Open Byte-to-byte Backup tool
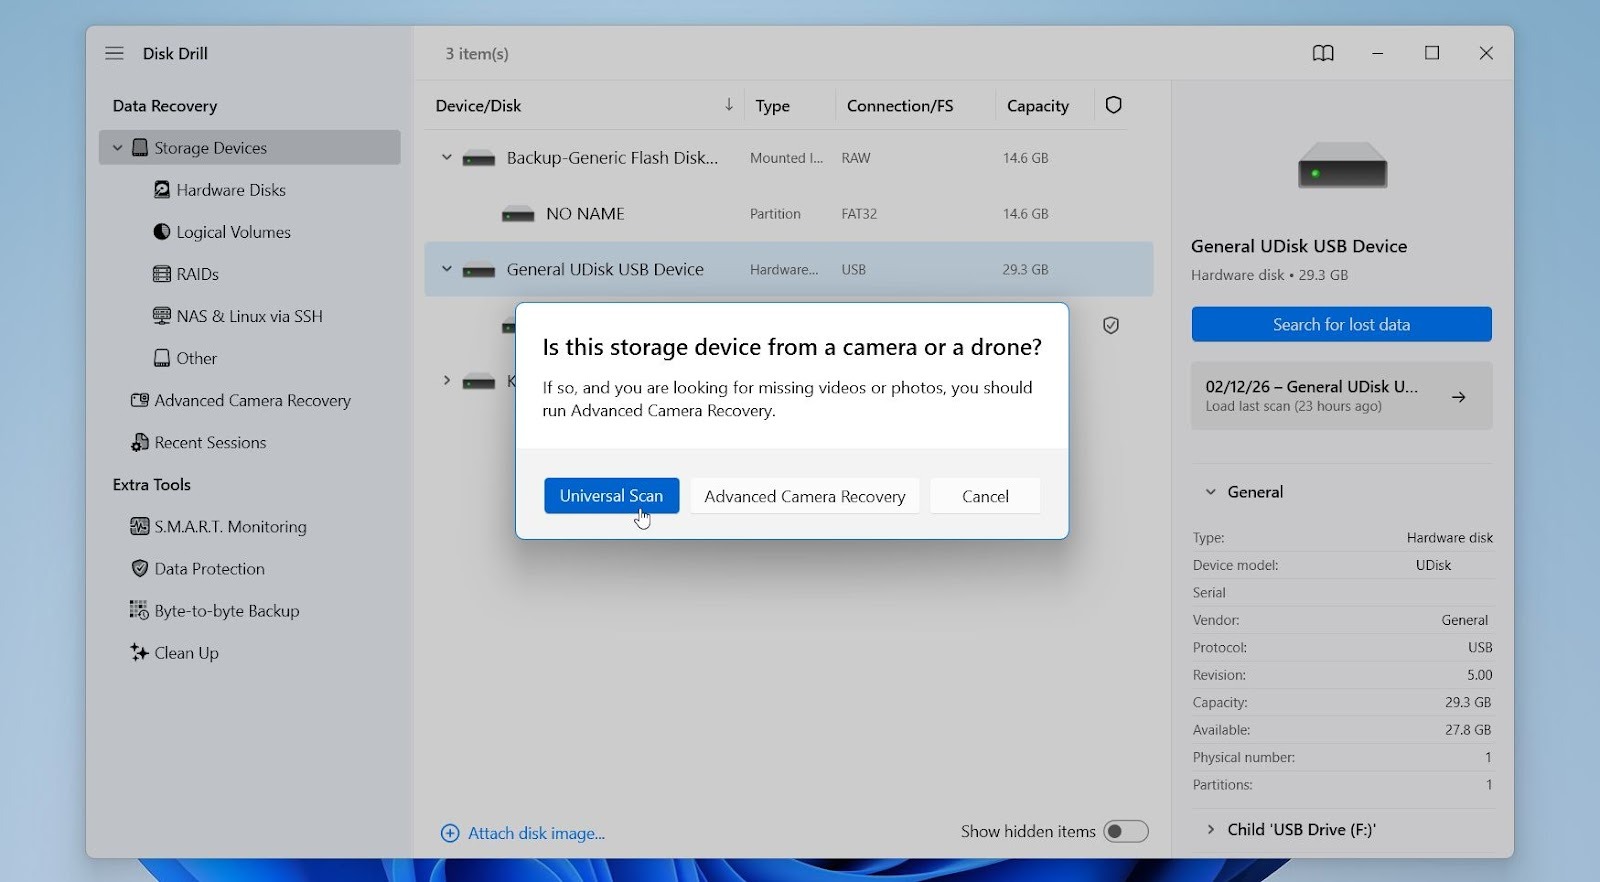 coord(227,611)
